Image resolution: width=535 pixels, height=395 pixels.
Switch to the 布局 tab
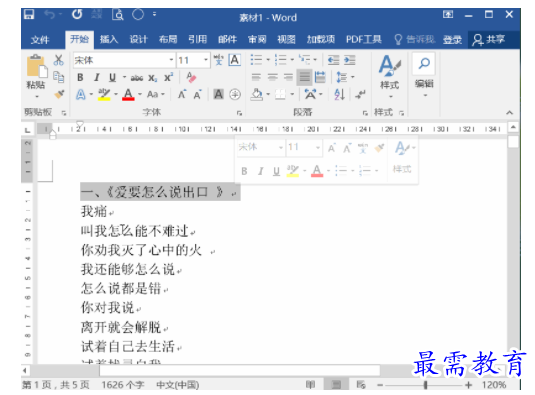168,40
